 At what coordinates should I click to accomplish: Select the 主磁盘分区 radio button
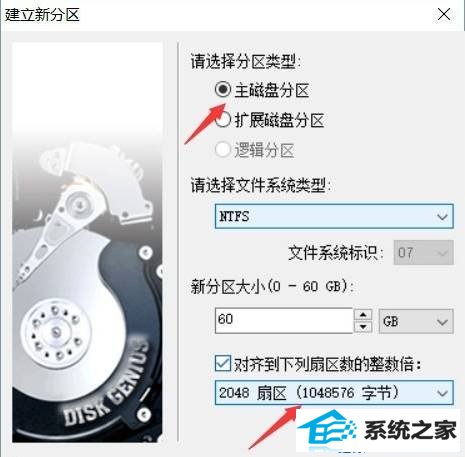coord(223,89)
